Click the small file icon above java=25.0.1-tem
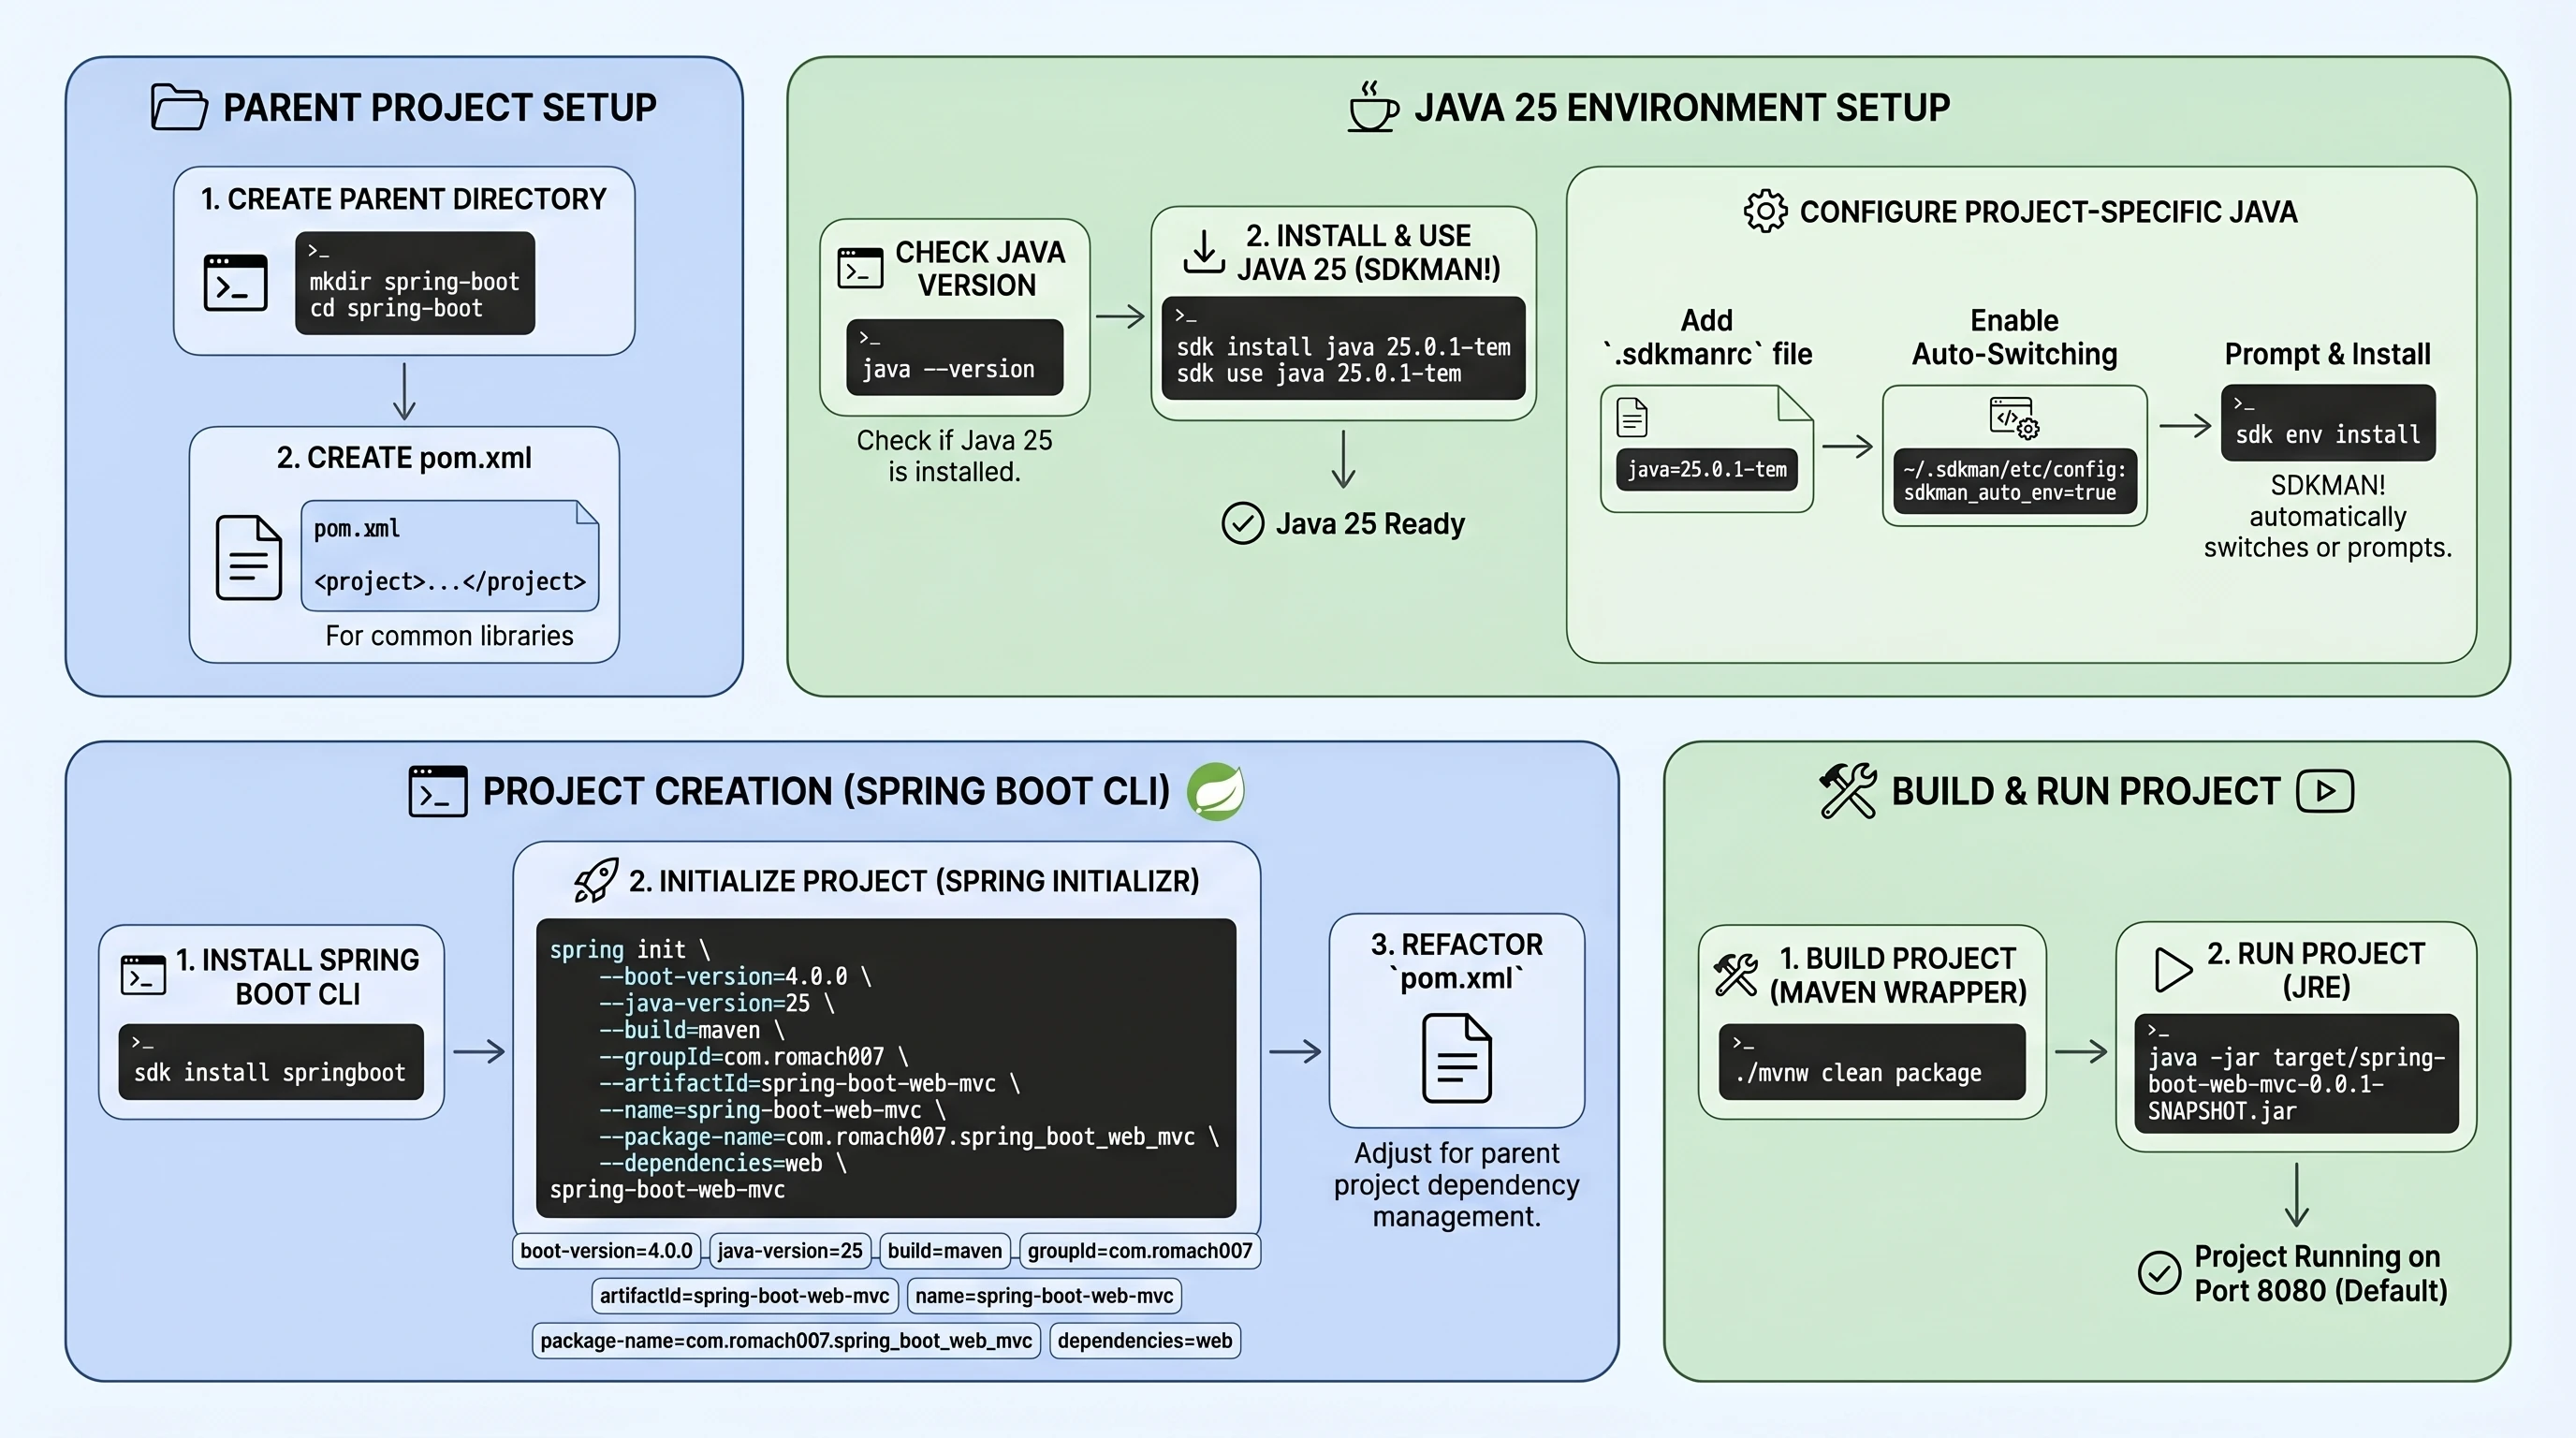The image size is (2576, 1438). click(x=1632, y=417)
